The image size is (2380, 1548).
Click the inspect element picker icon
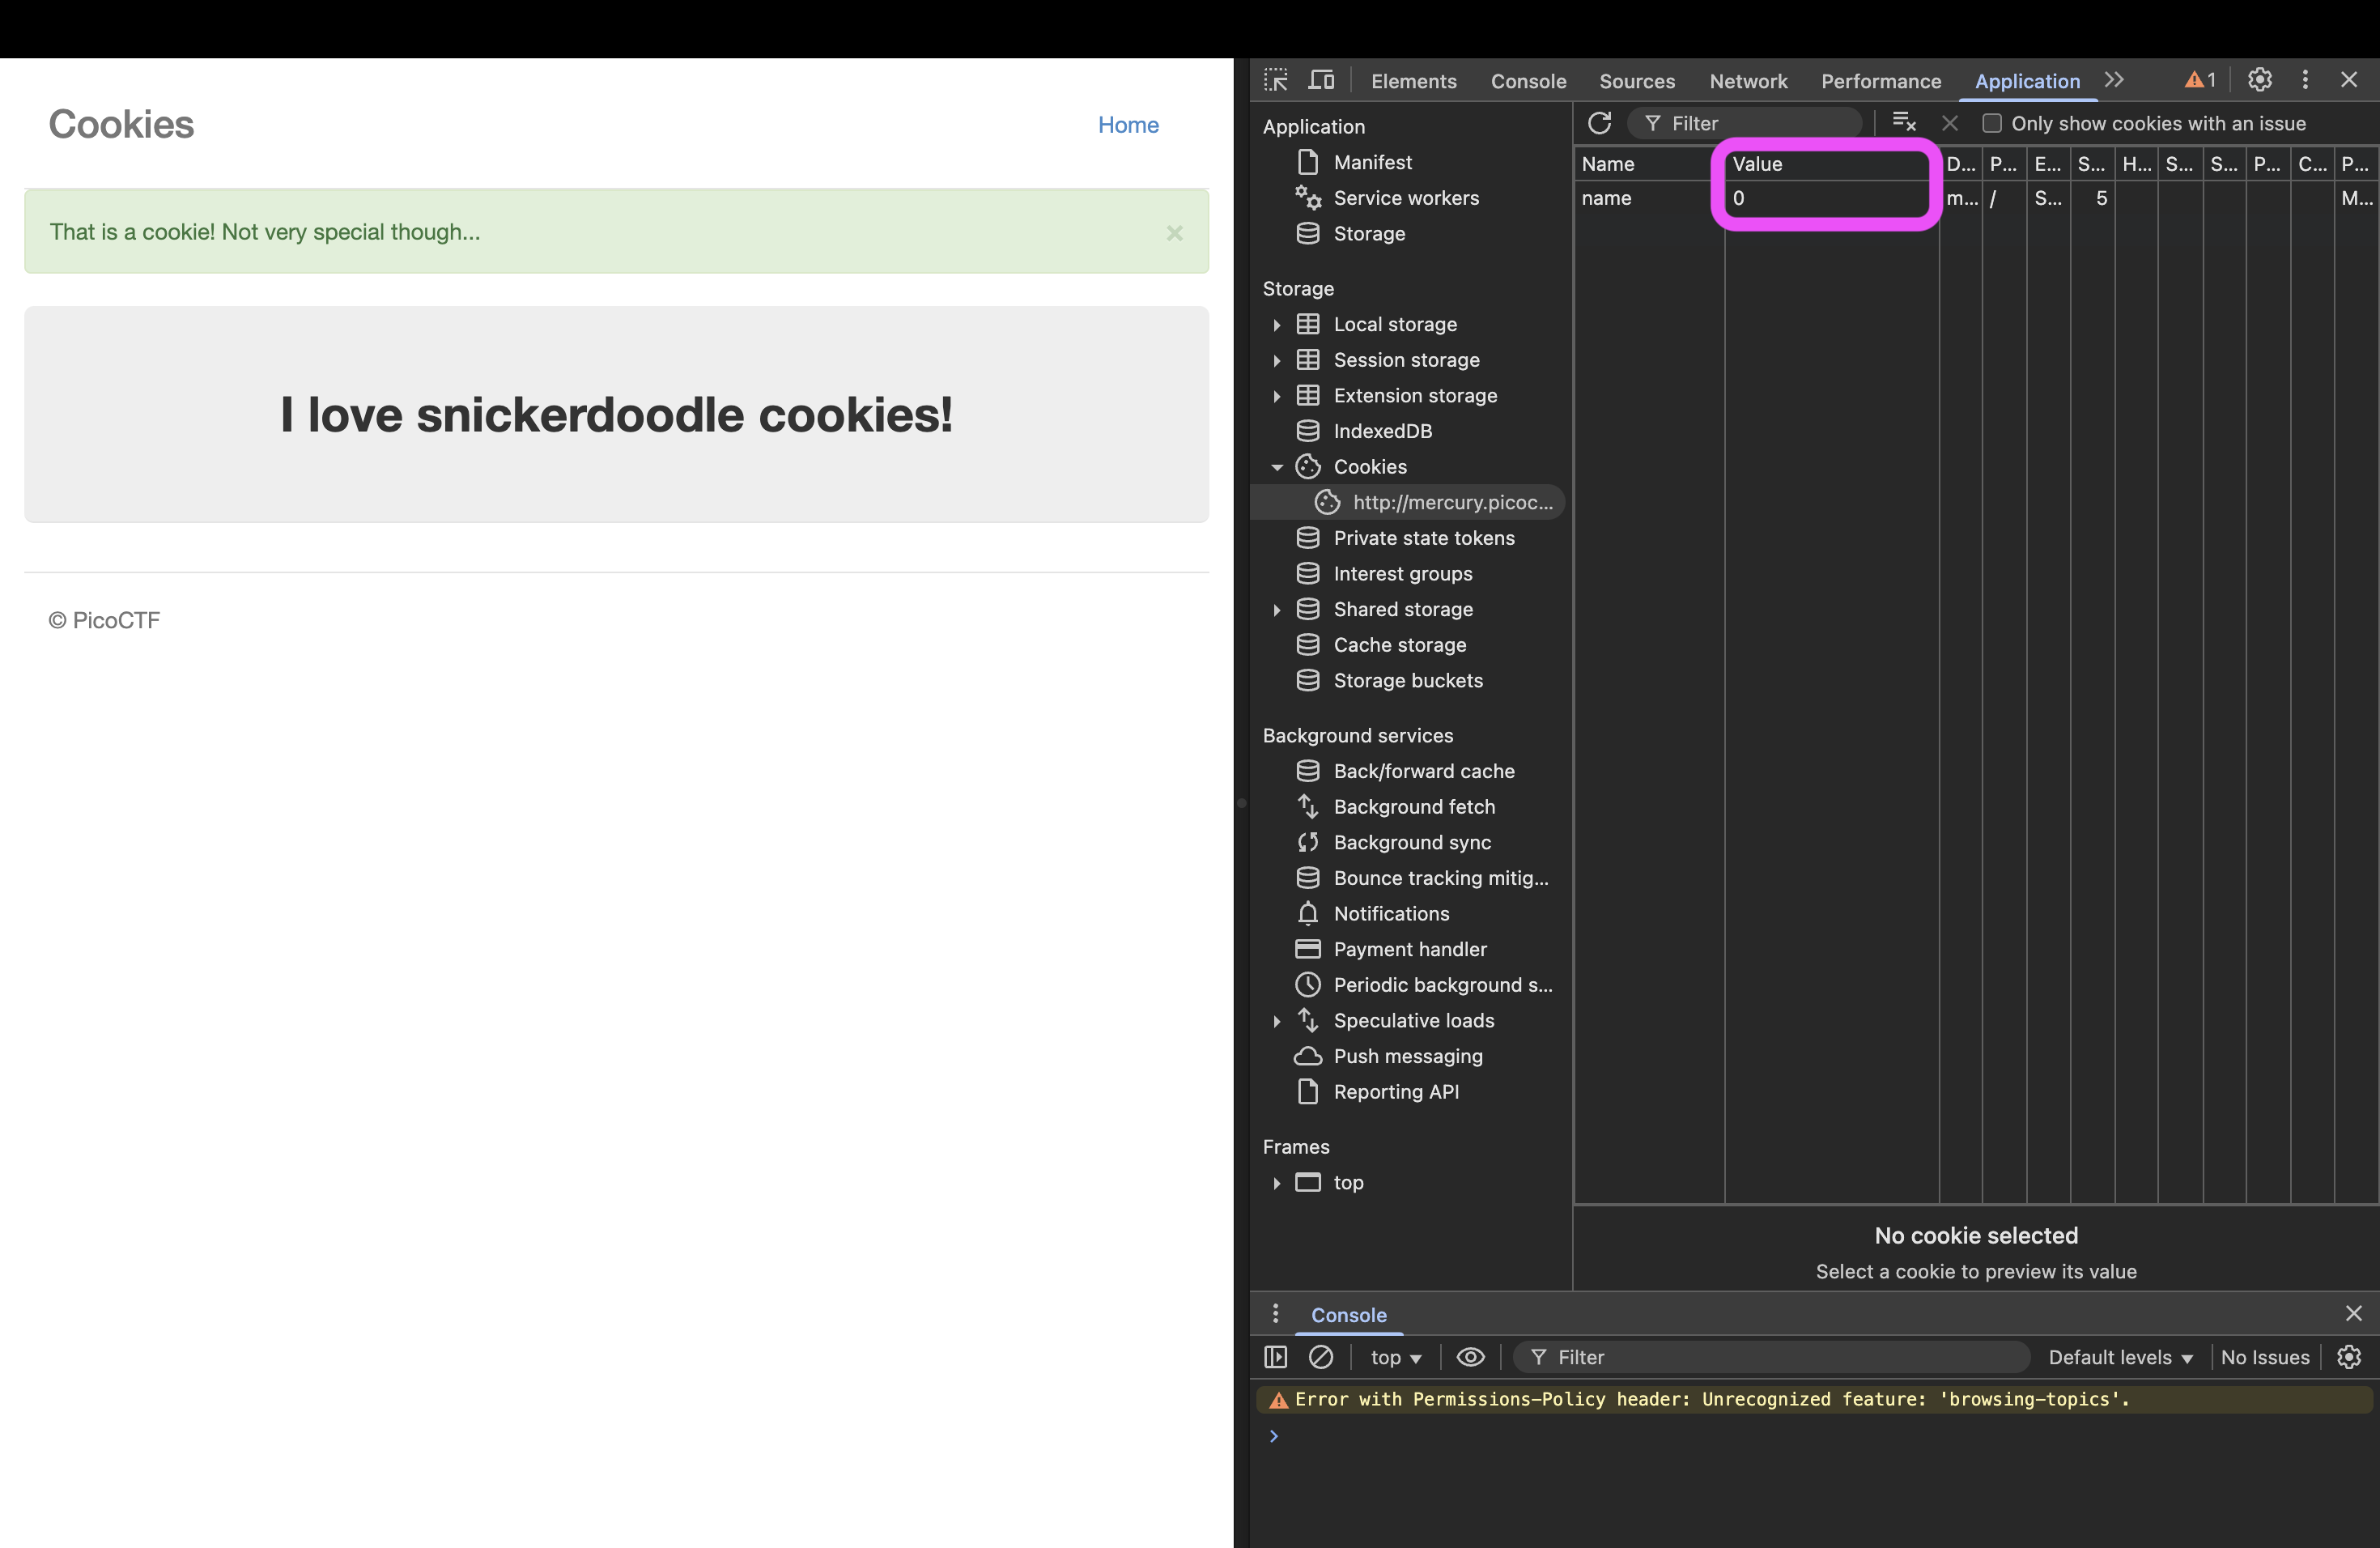pos(1276,80)
